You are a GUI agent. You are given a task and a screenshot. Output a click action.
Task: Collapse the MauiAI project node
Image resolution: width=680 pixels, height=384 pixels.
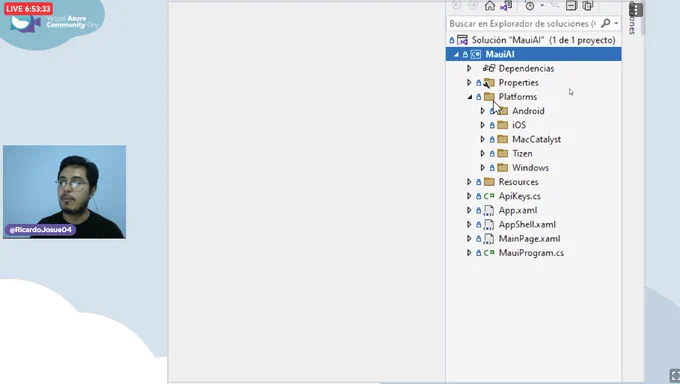456,54
